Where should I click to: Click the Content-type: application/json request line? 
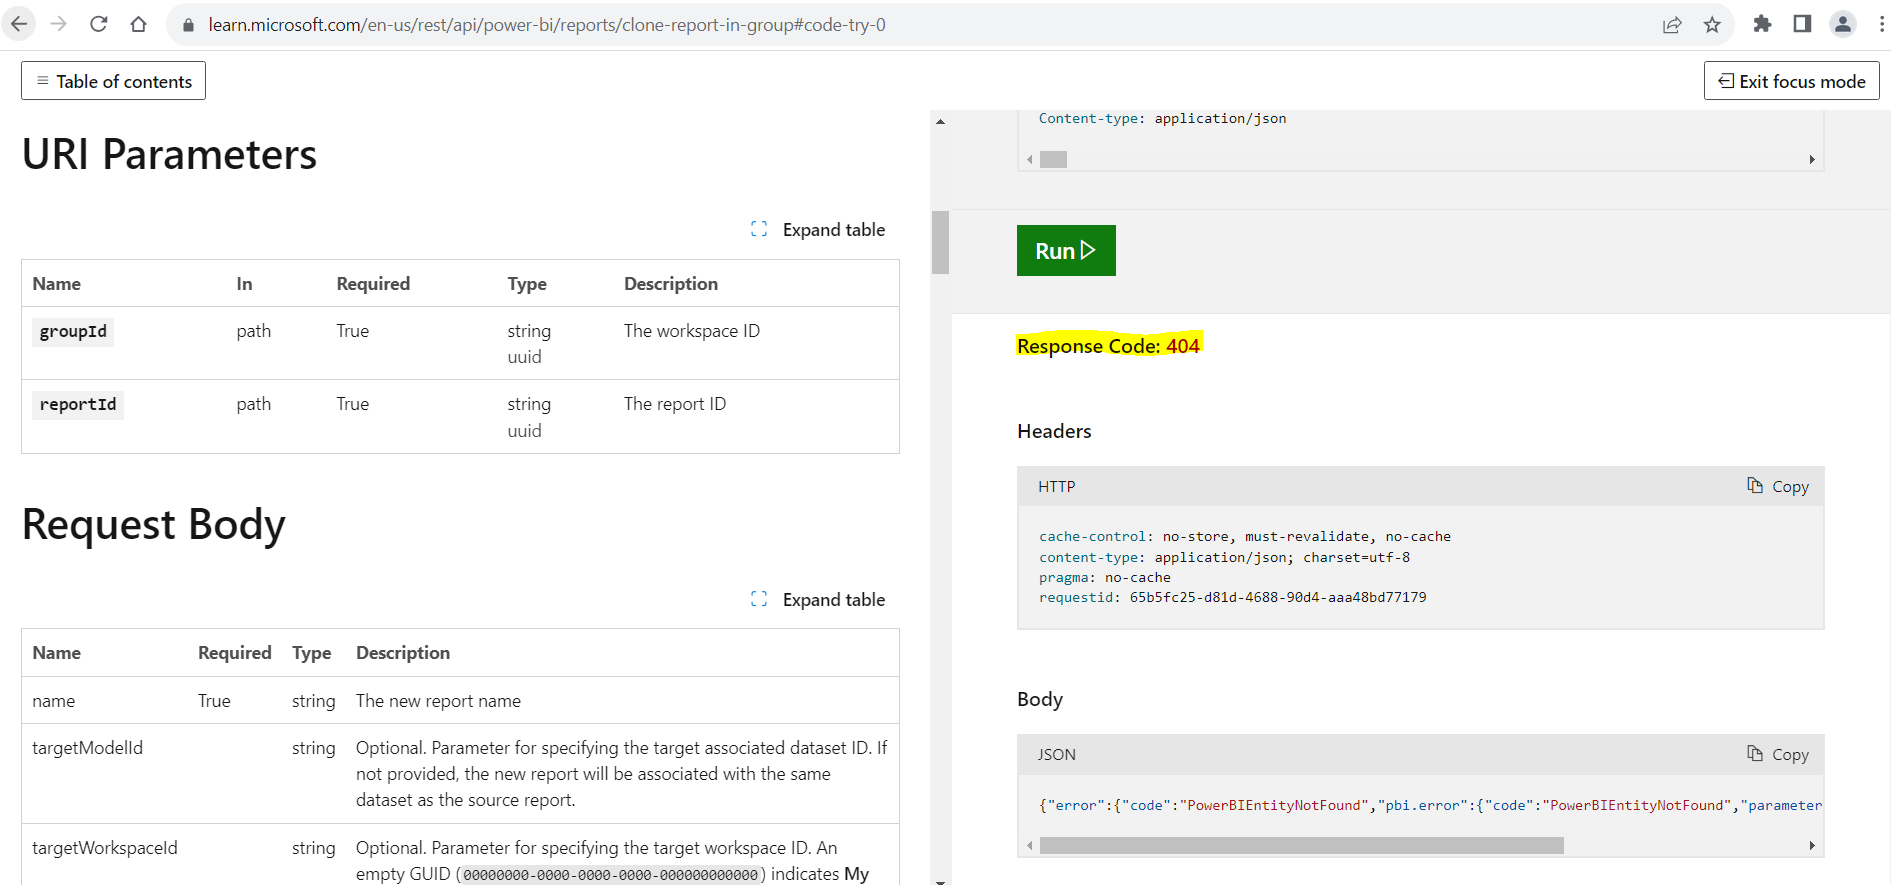pyautogui.click(x=1162, y=118)
